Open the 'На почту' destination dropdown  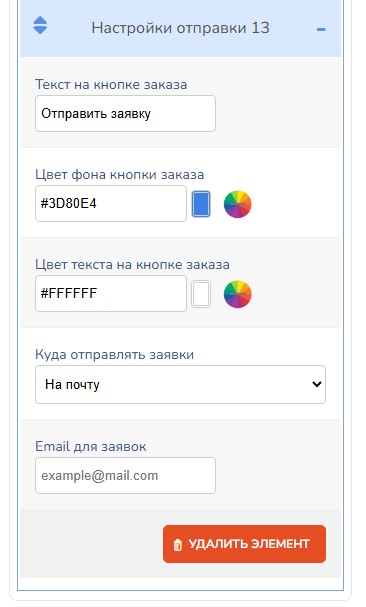point(180,384)
